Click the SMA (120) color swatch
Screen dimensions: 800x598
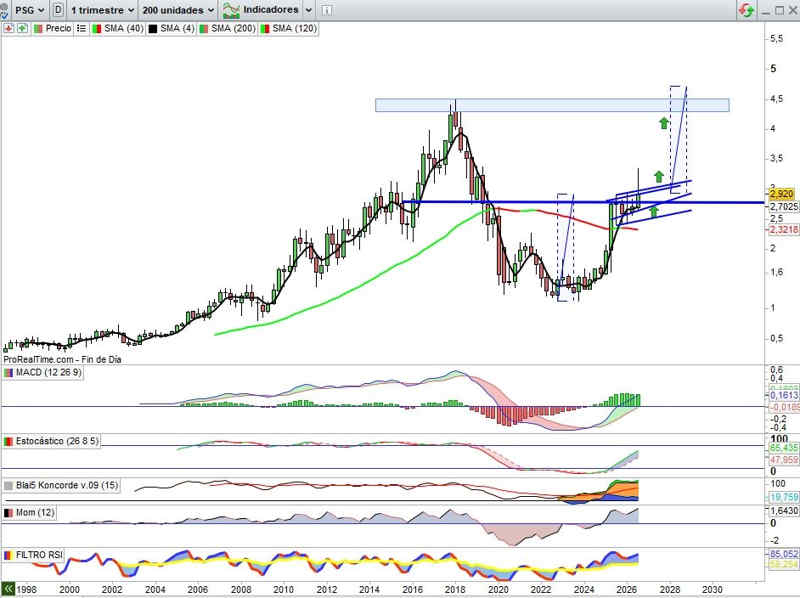(264, 29)
